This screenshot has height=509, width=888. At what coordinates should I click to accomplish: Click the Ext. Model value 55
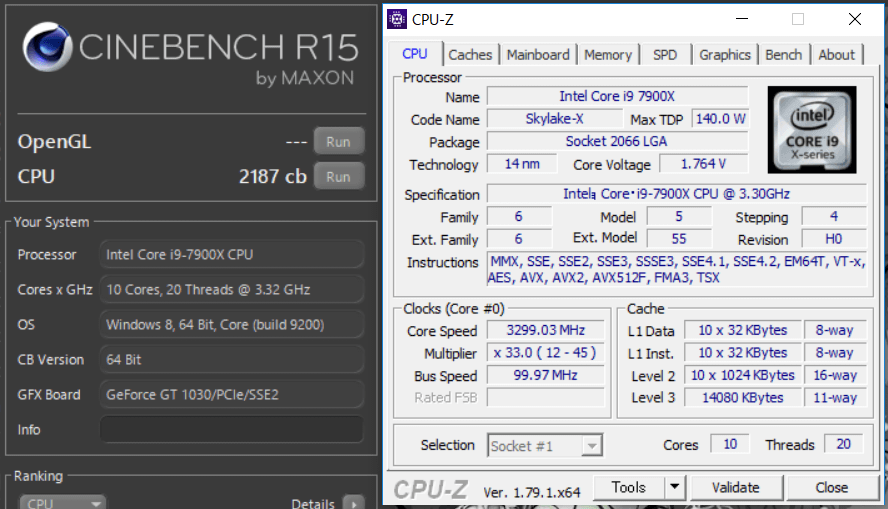679,238
